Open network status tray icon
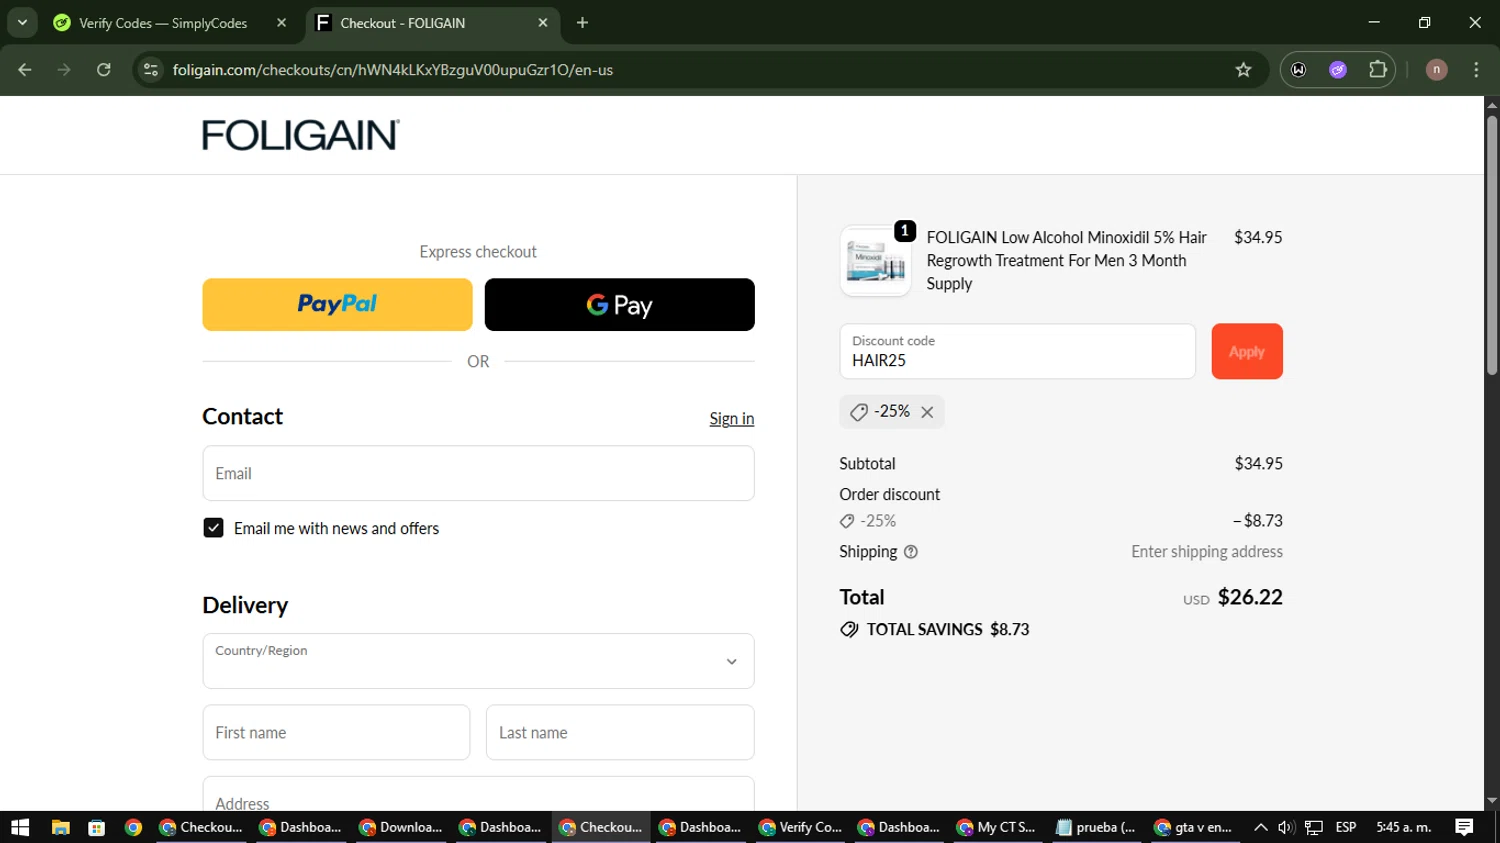This screenshot has height=843, width=1500. point(1314,827)
